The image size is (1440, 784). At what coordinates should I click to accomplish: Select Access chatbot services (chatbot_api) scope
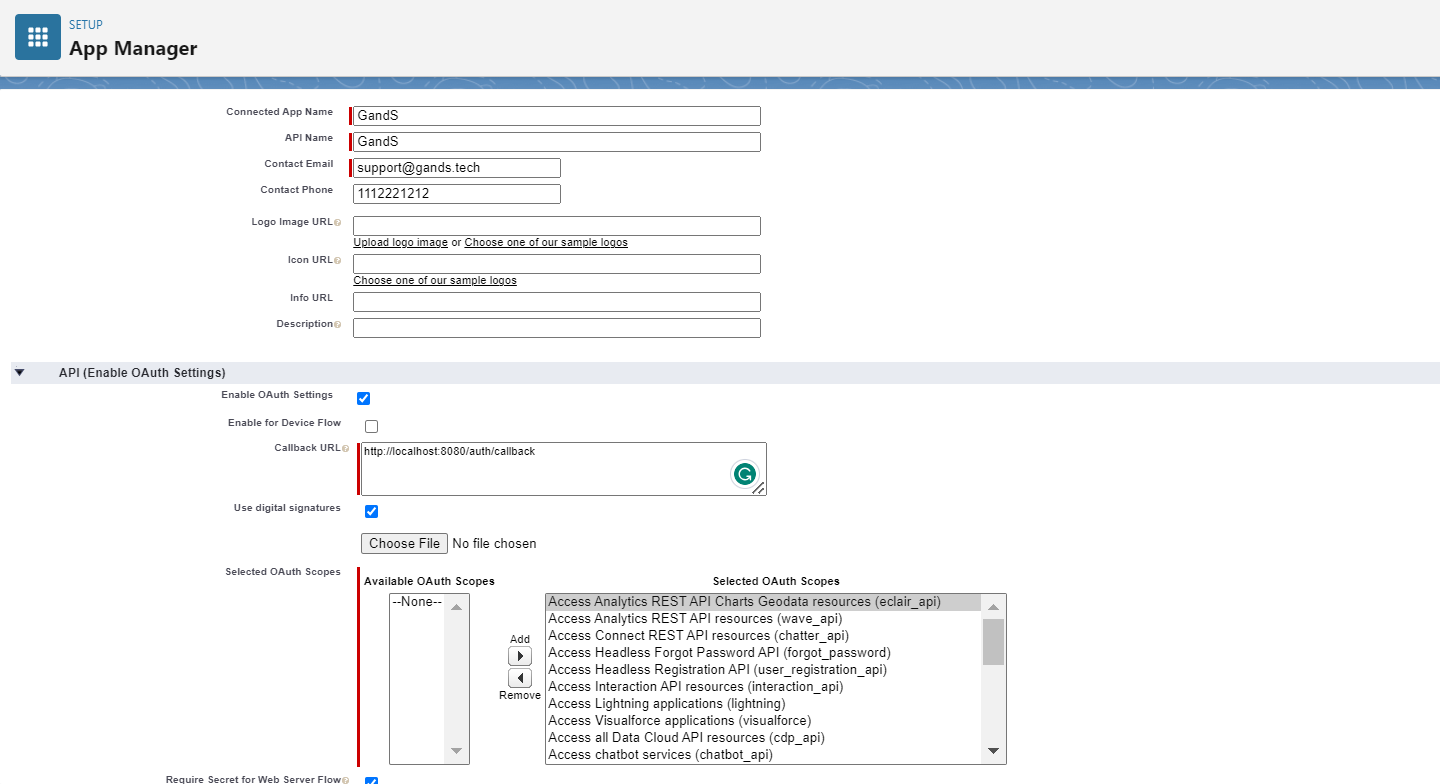[x=764, y=755]
